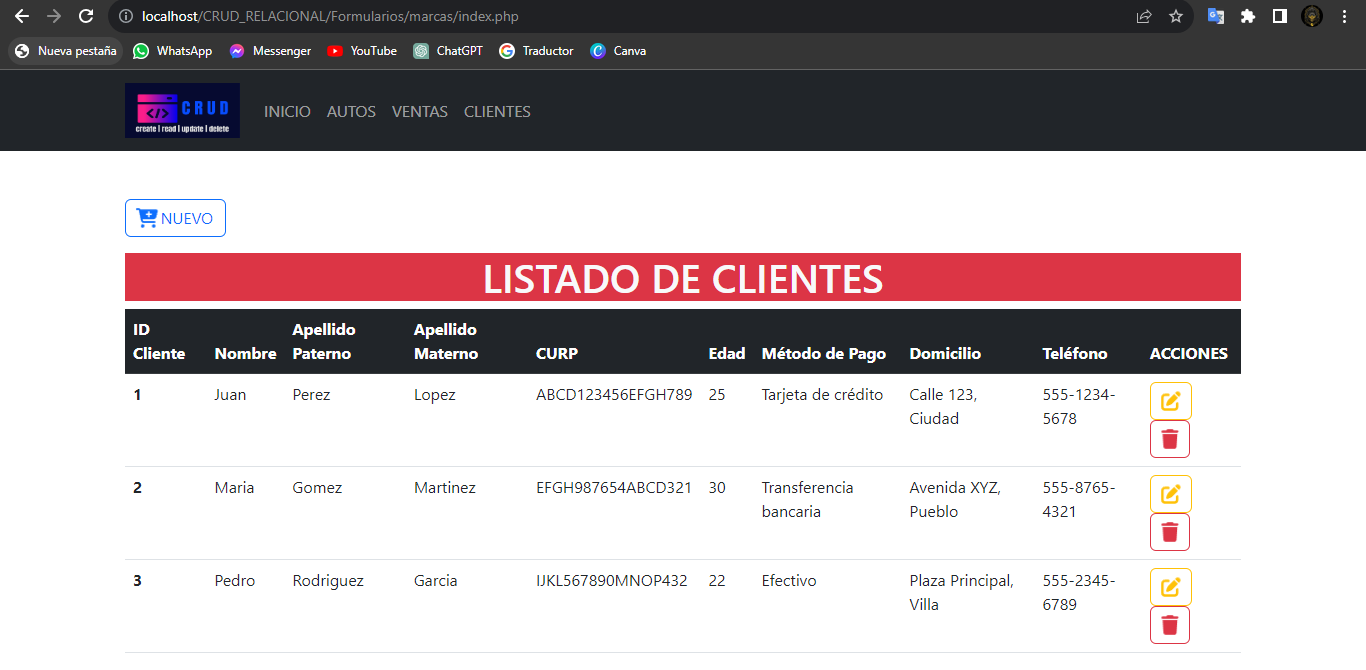Open ChatGPT from the bookmarks bar
Screen dimensions: 1366x670
(448, 50)
